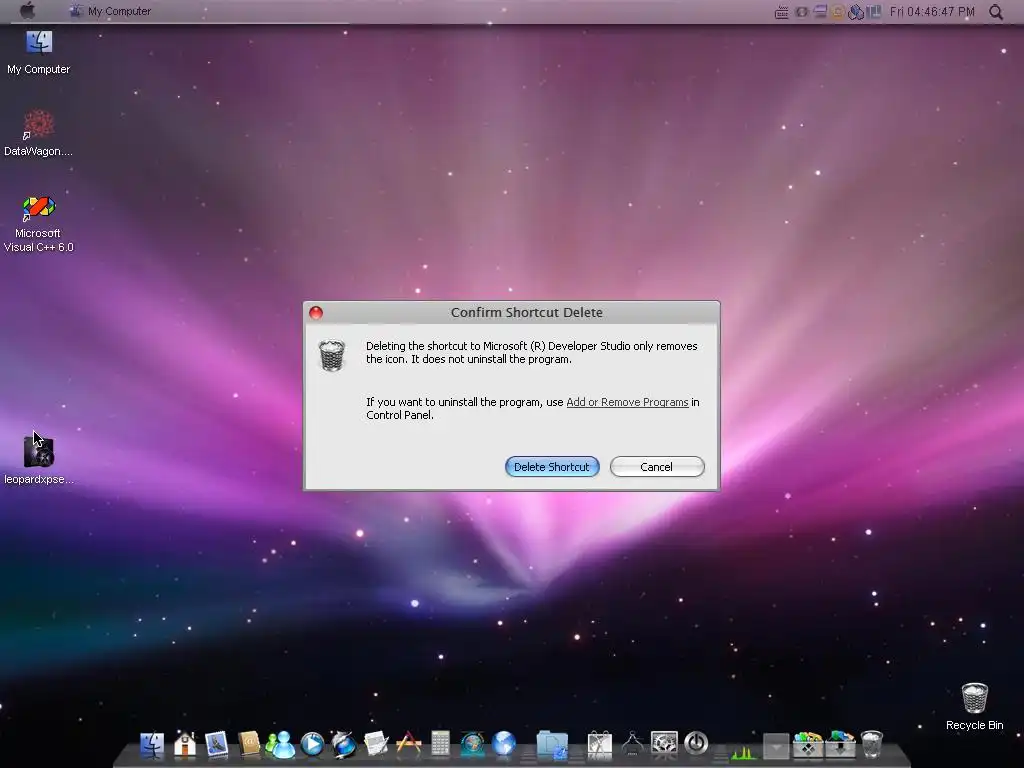Open the Vista-style orb globe dock icon
The width and height of the screenshot is (1024, 768).
(472, 744)
